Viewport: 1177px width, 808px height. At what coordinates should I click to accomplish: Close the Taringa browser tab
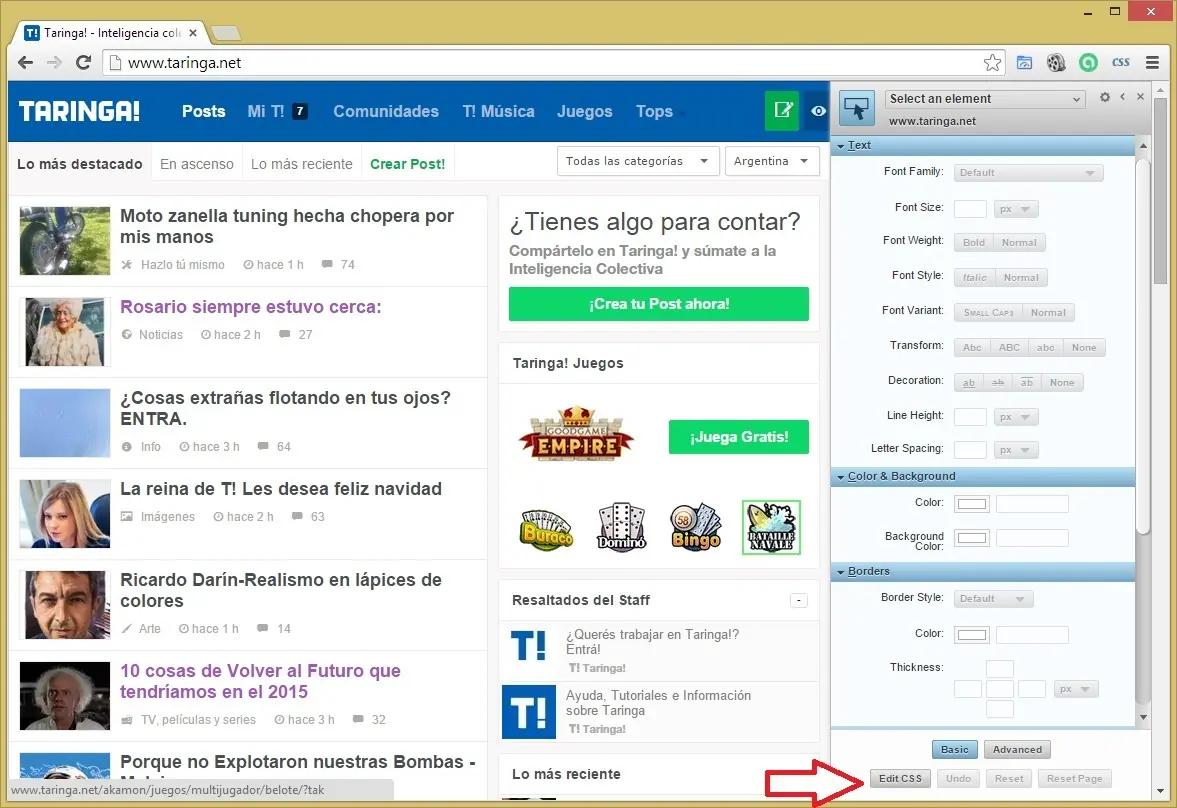[193, 33]
